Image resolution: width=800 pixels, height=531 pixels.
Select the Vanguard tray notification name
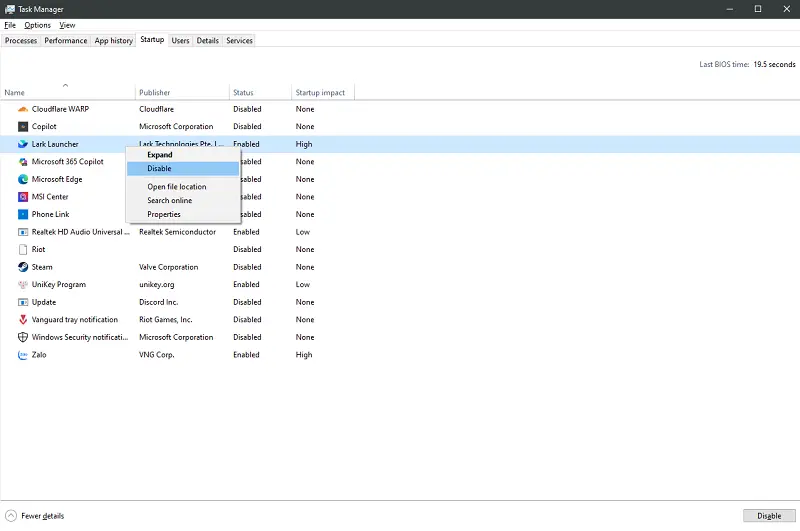[74, 320]
